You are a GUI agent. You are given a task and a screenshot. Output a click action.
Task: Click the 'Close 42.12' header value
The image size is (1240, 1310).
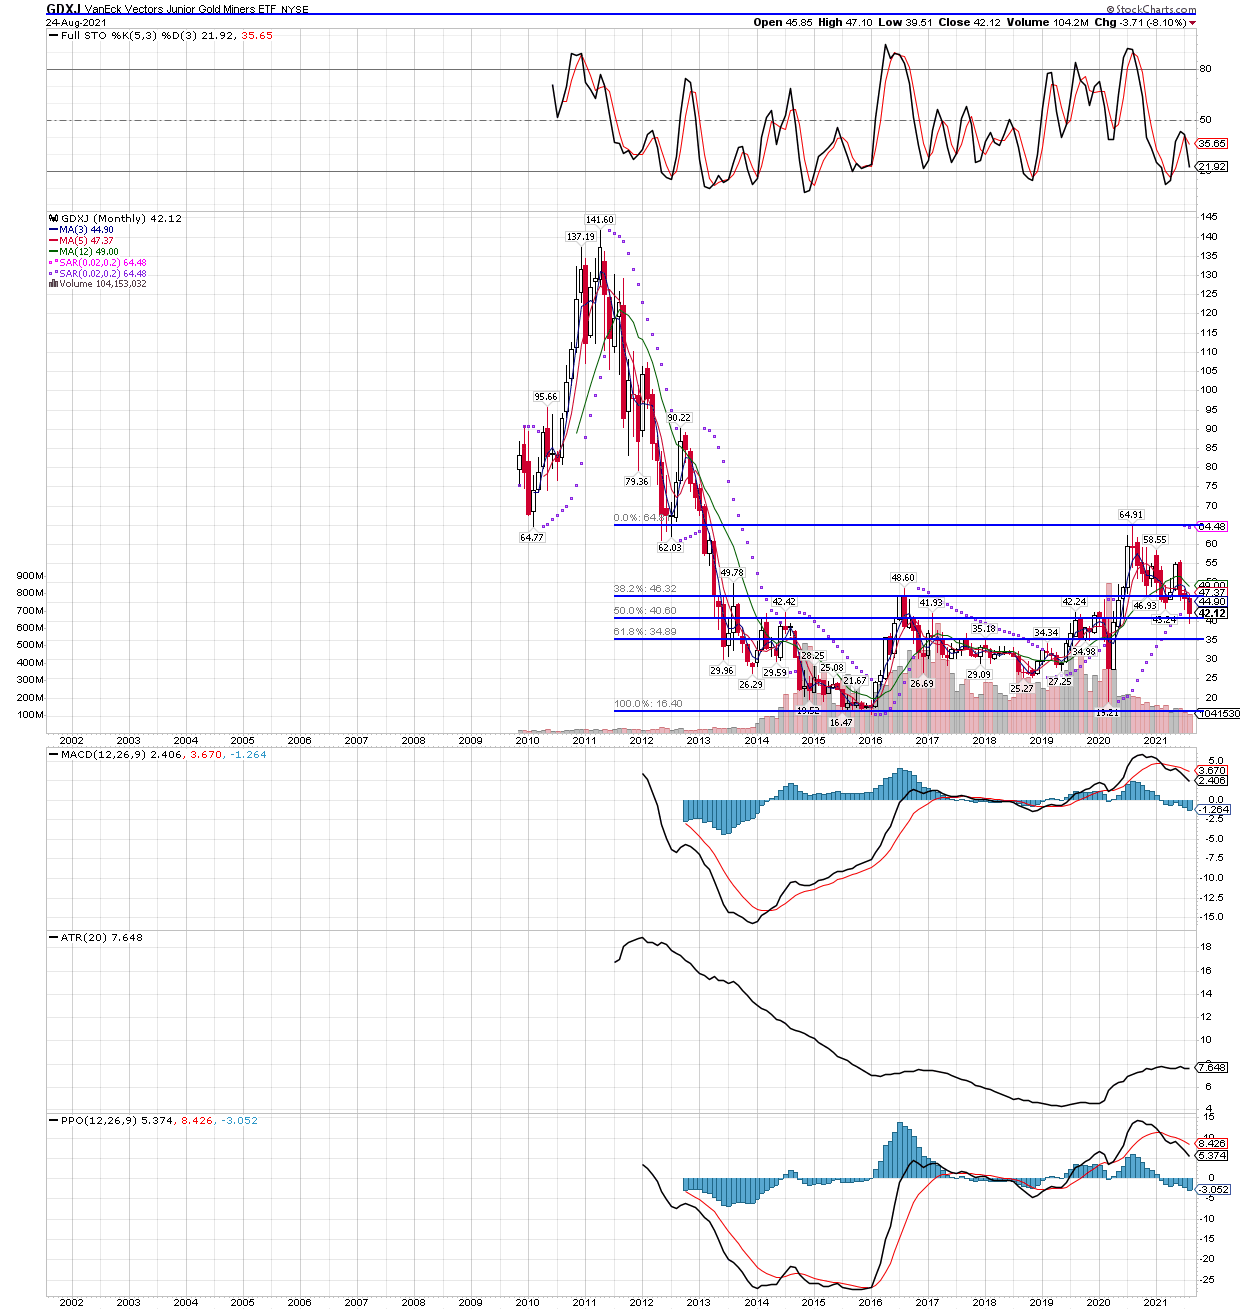pyautogui.click(x=970, y=22)
